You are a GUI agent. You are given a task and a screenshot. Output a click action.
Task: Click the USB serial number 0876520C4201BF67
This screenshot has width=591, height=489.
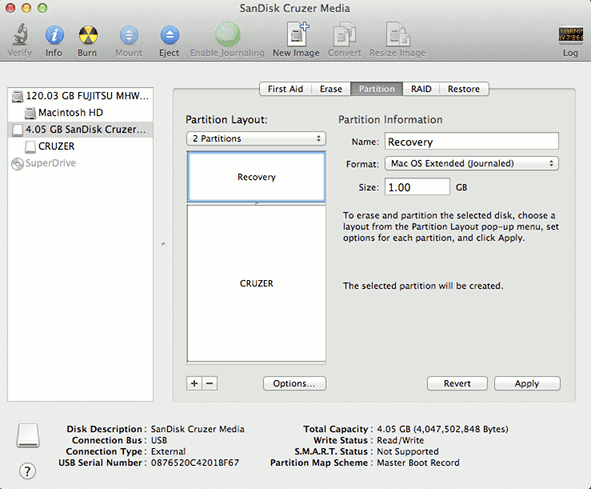pyautogui.click(x=195, y=463)
